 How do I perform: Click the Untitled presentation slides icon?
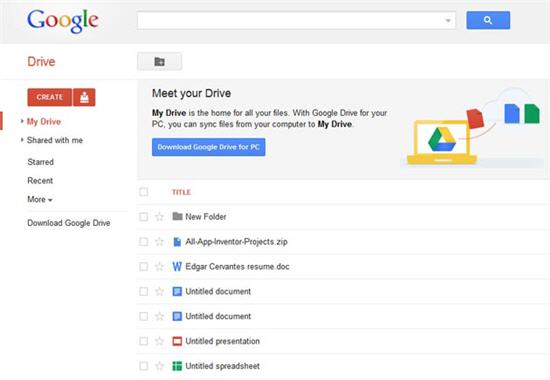point(177,341)
